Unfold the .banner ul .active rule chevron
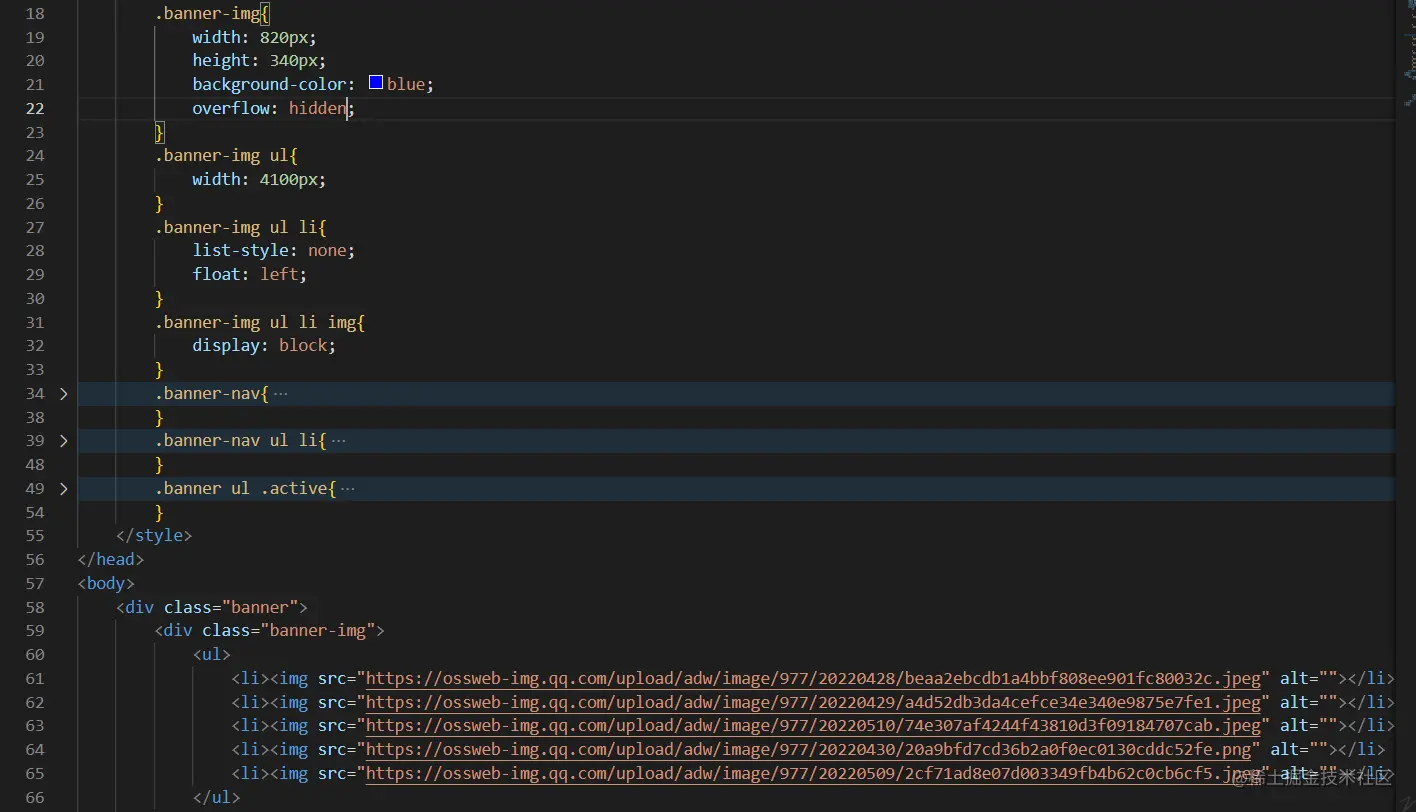Image resolution: width=1416 pixels, height=812 pixels. click(x=64, y=489)
